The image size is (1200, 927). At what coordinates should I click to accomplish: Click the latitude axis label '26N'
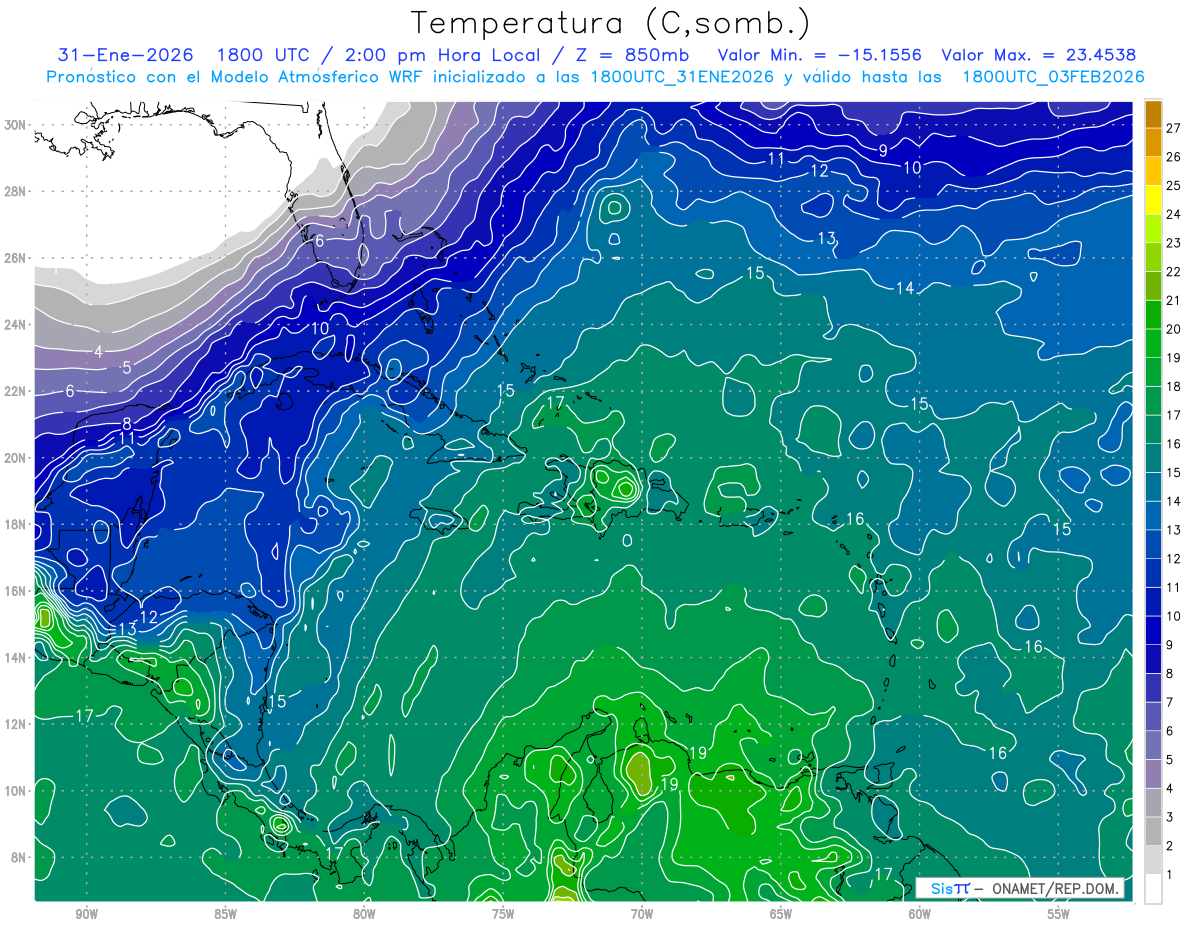pyautogui.click(x=16, y=258)
